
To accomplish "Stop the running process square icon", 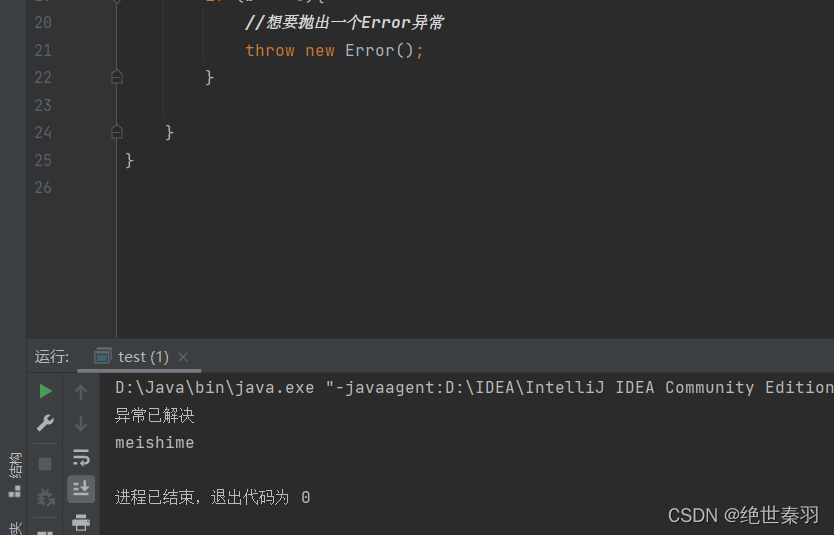I will (45, 464).
